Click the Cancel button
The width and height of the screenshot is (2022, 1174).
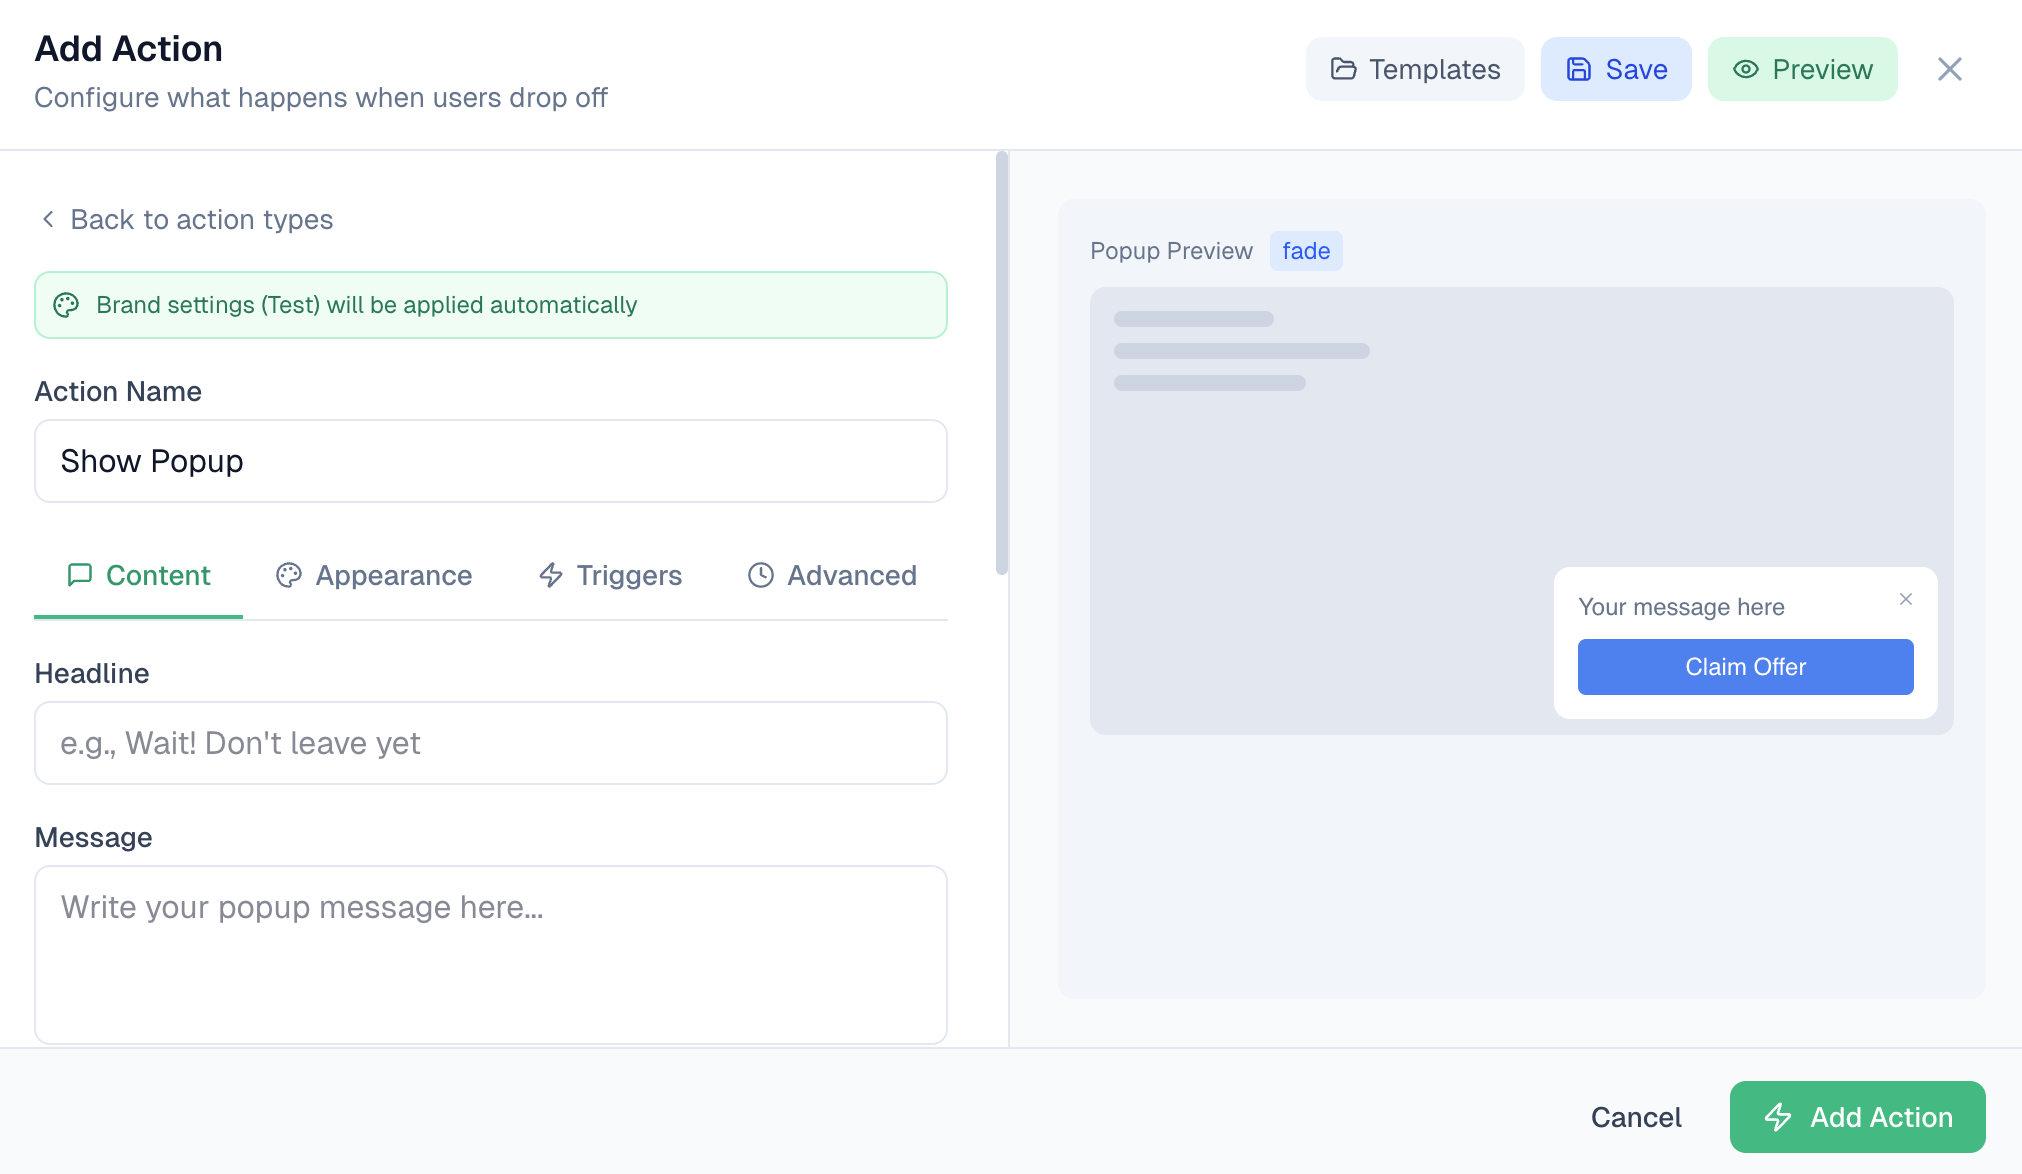point(1636,1117)
